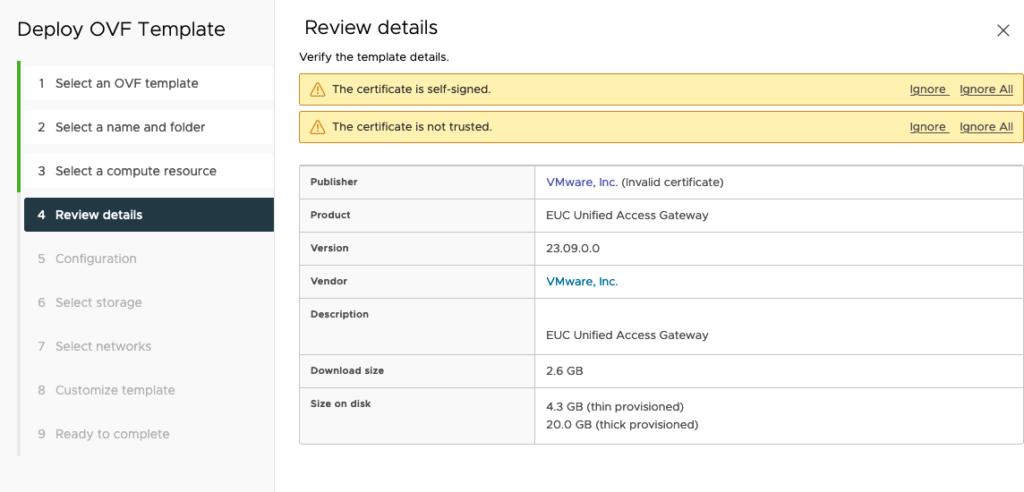
Task: Select step 8 Customize template
Action: pyautogui.click(x=114, y=391)
